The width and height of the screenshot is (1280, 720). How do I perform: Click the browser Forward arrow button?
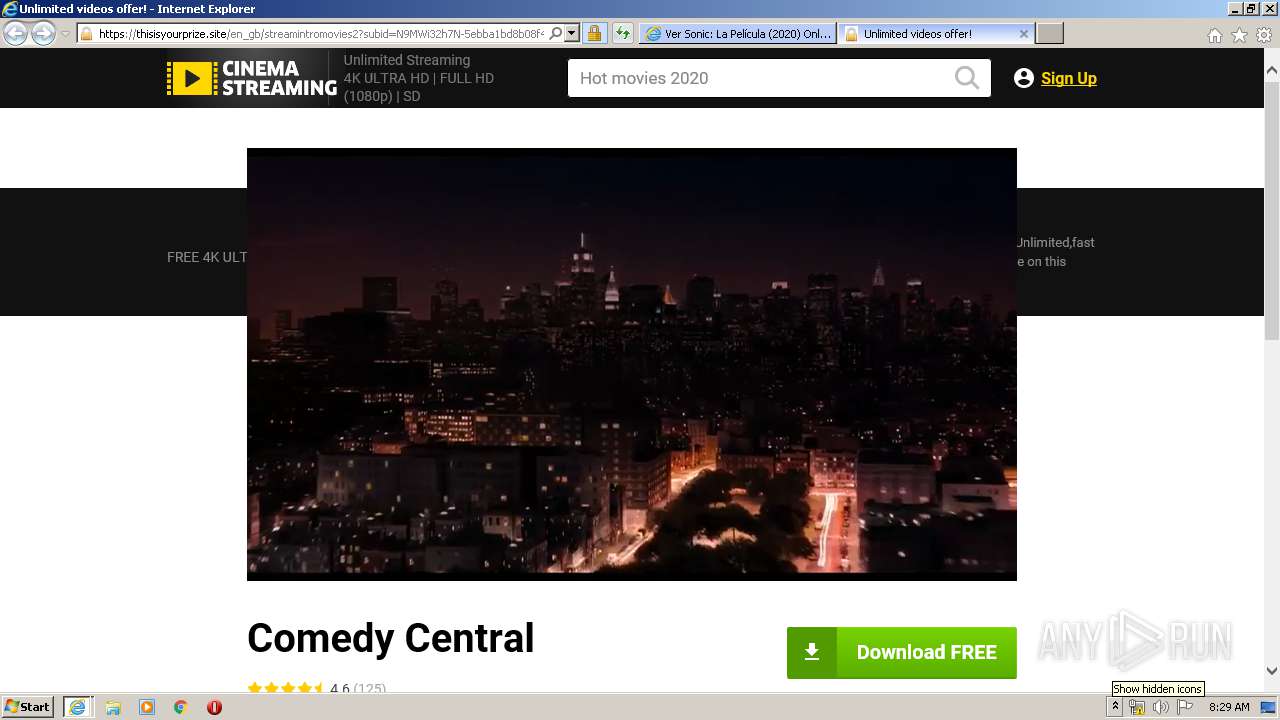(43, 33)
